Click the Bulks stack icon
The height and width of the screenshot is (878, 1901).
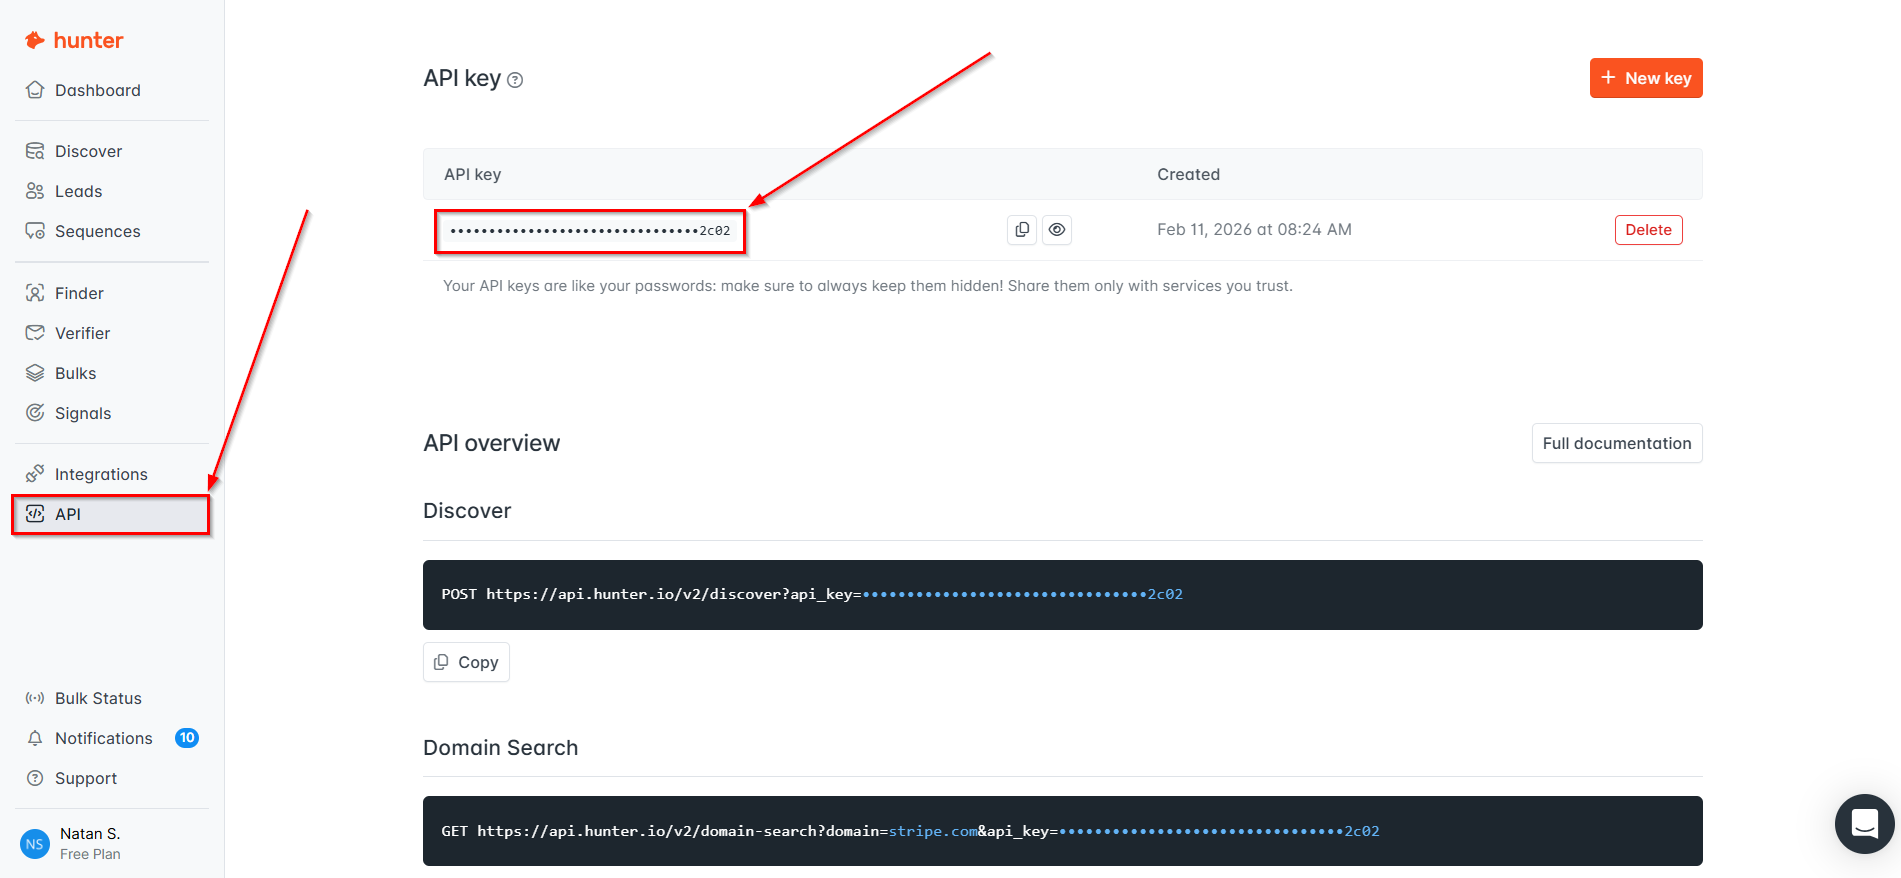coord(35,373)
